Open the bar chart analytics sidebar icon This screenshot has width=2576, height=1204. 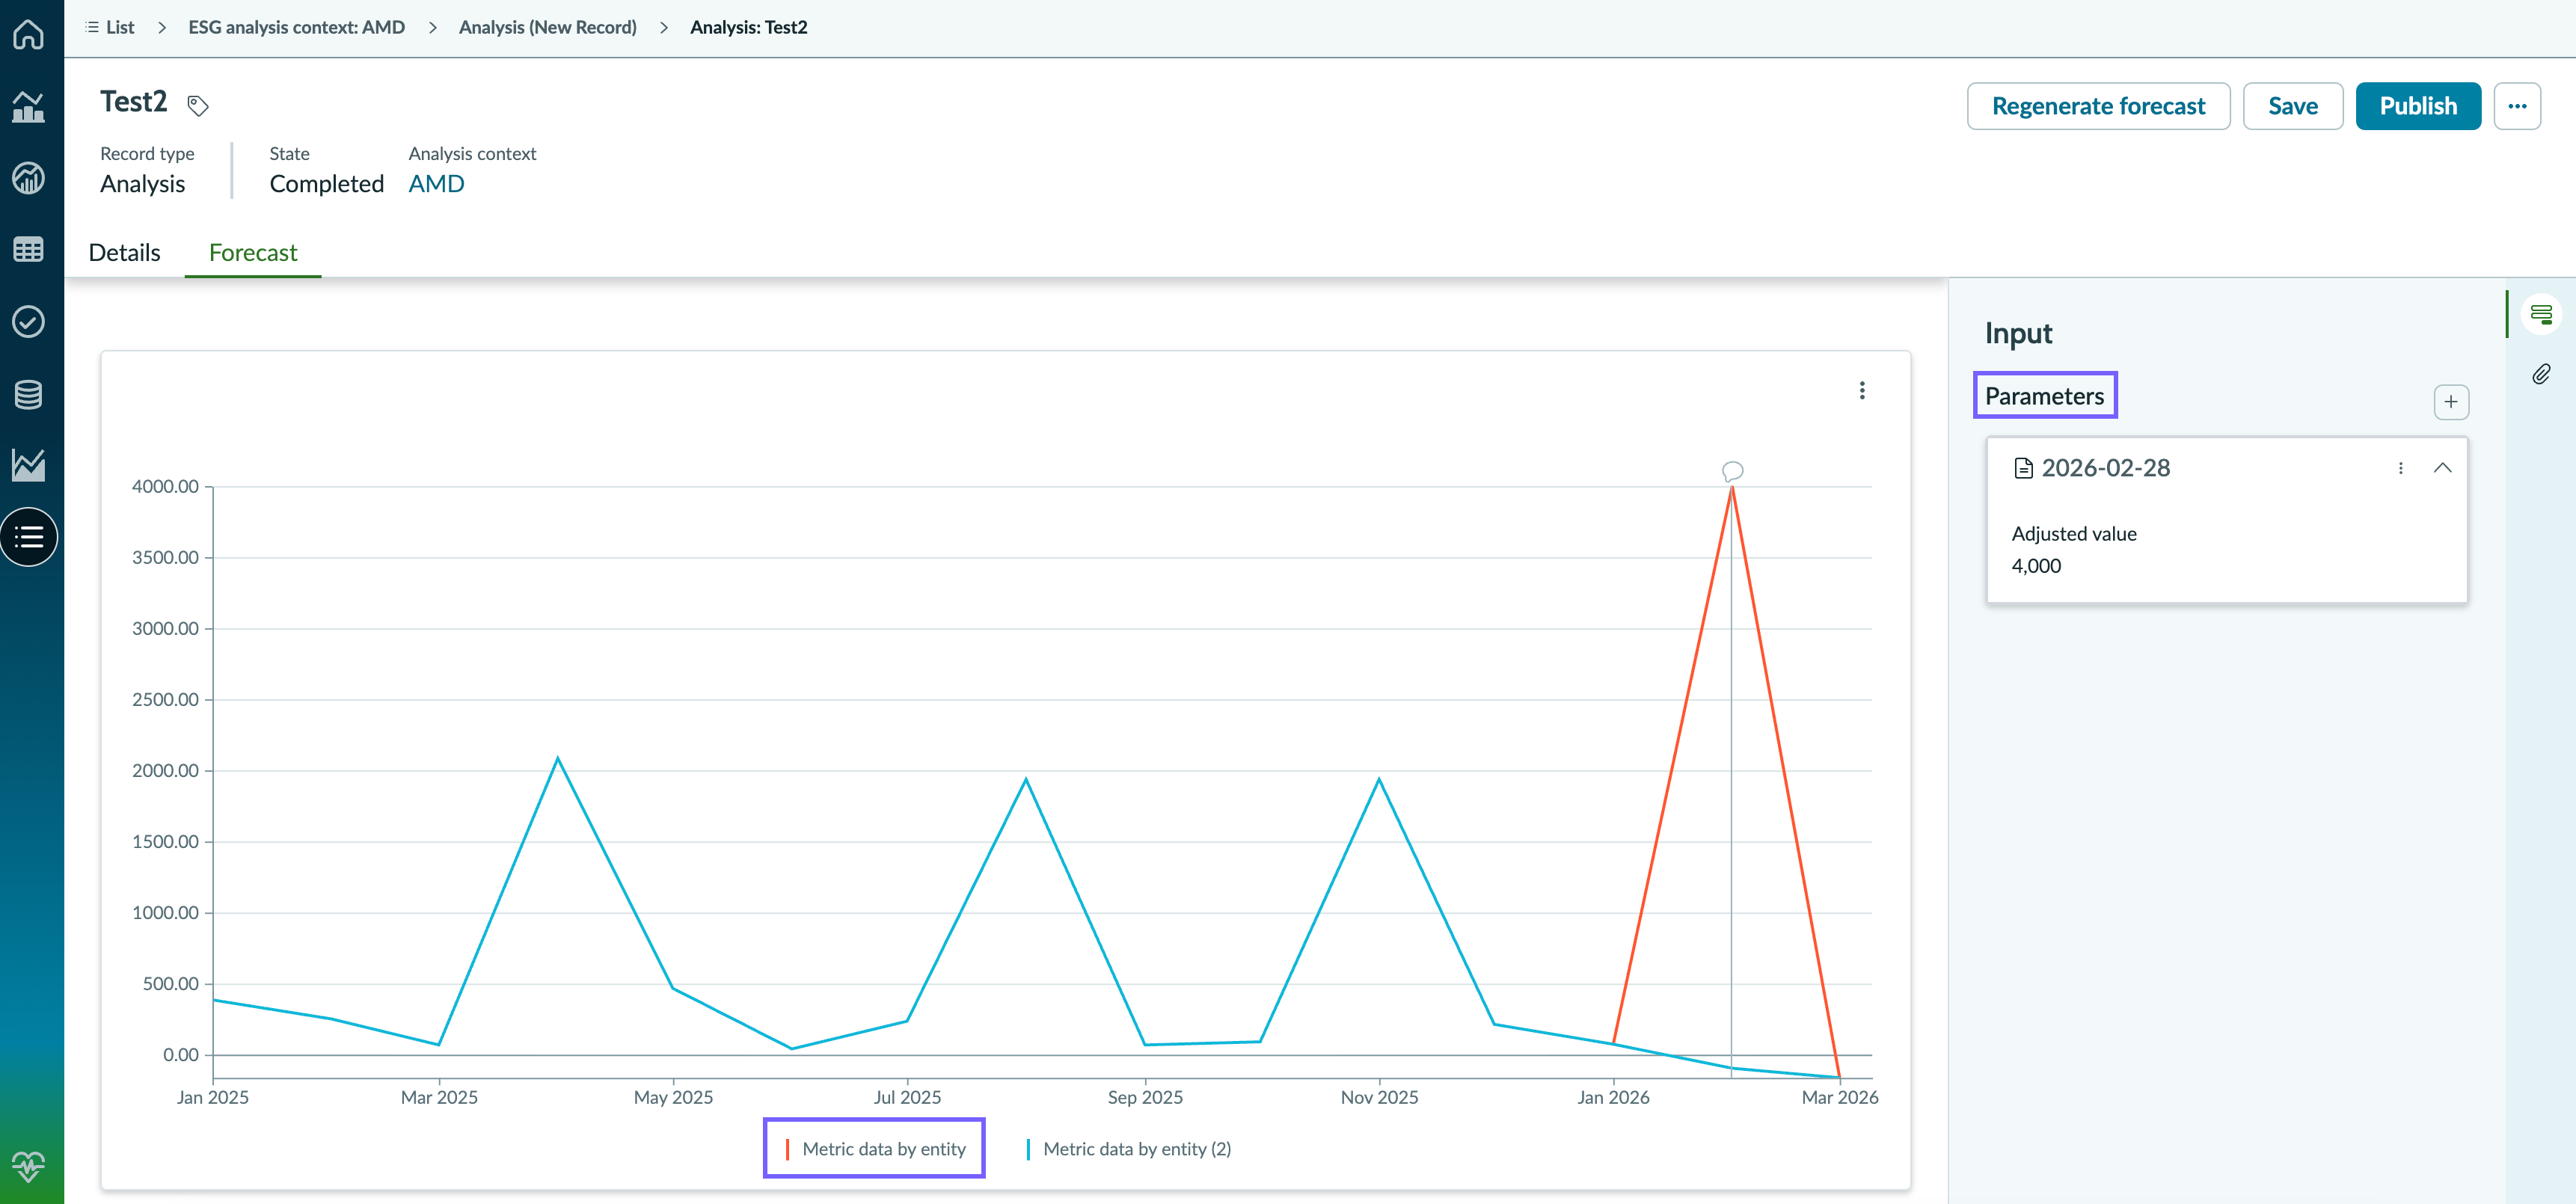28,106
